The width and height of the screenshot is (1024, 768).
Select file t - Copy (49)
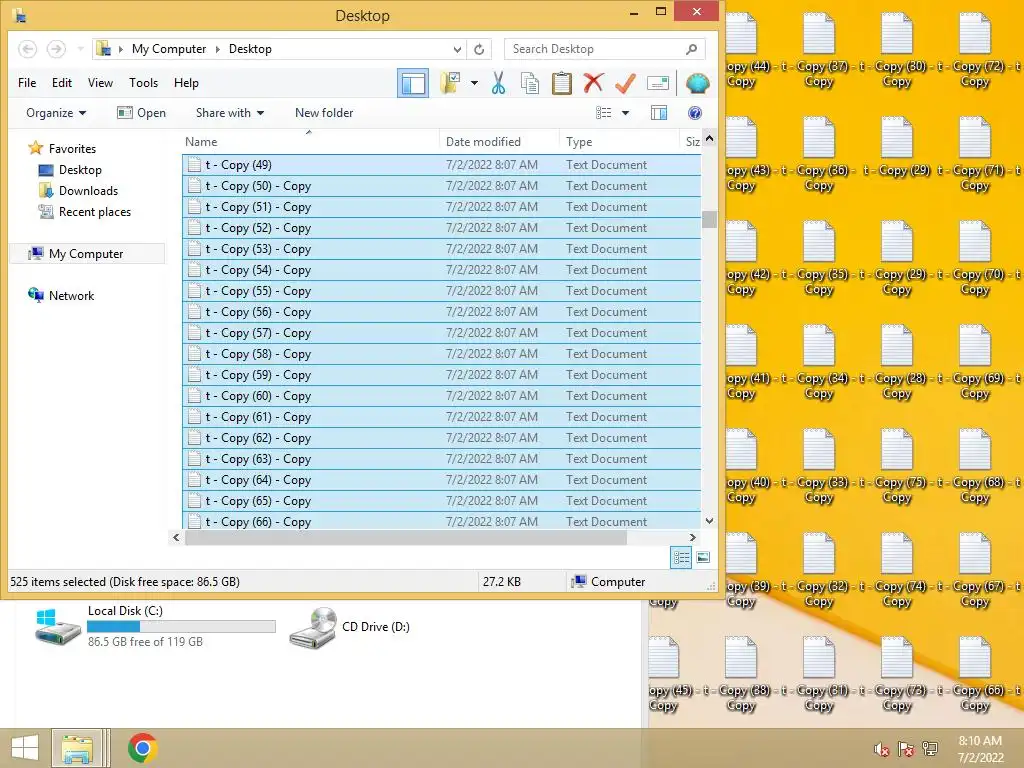(441, 165)
